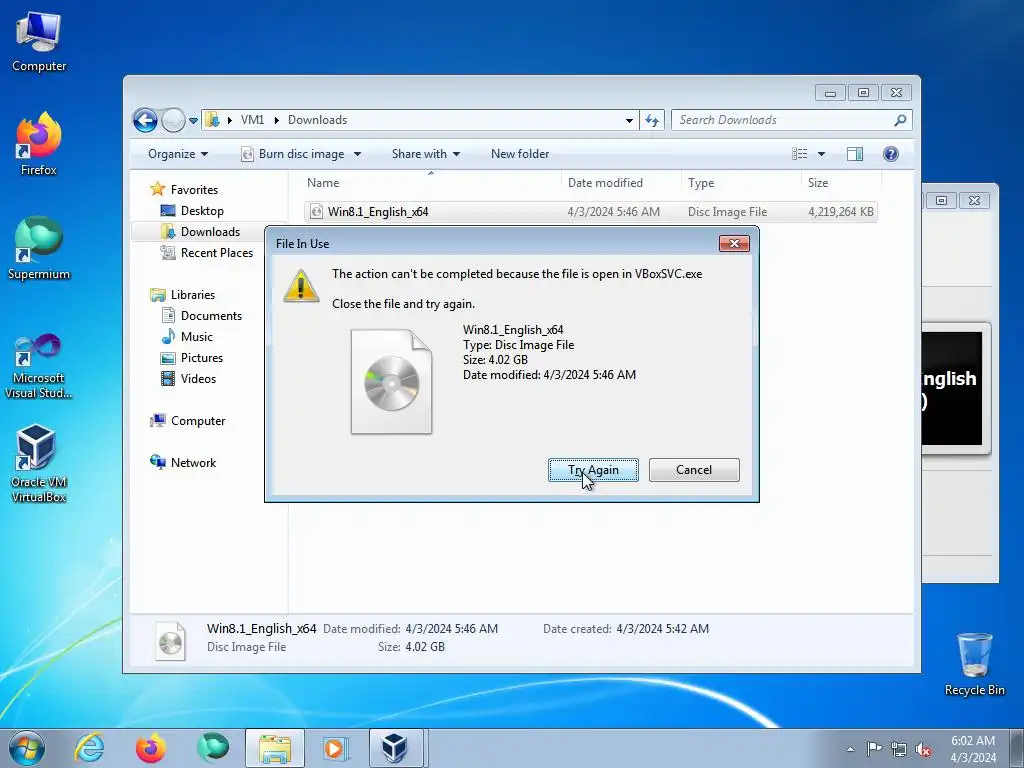Sort by the Type column
This screenshot has width=1024, height=768.
[x=741, y=183]
